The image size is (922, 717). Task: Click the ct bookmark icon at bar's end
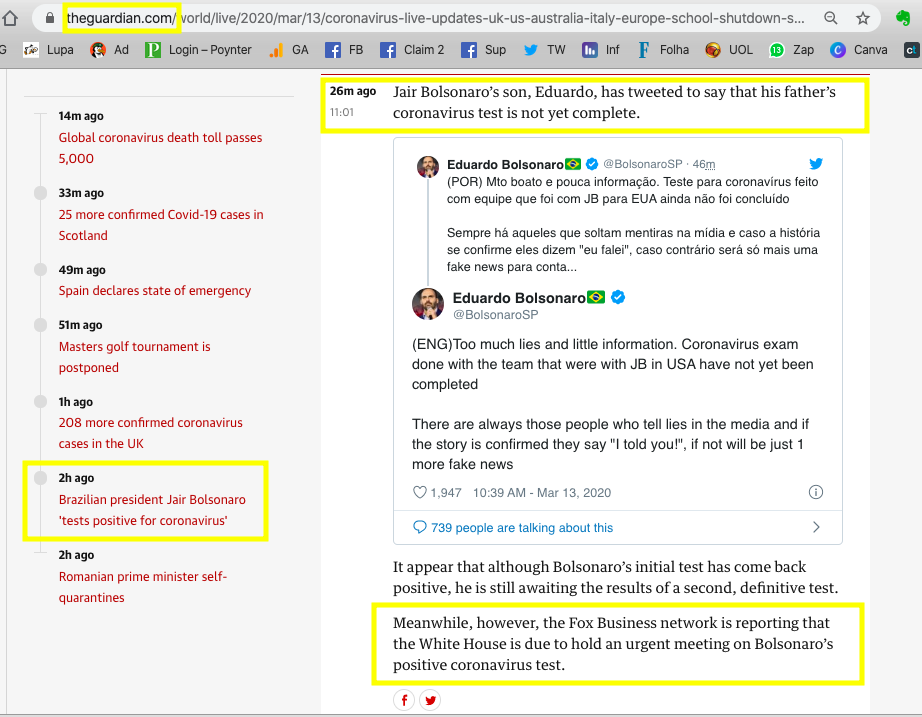point(911,50)
